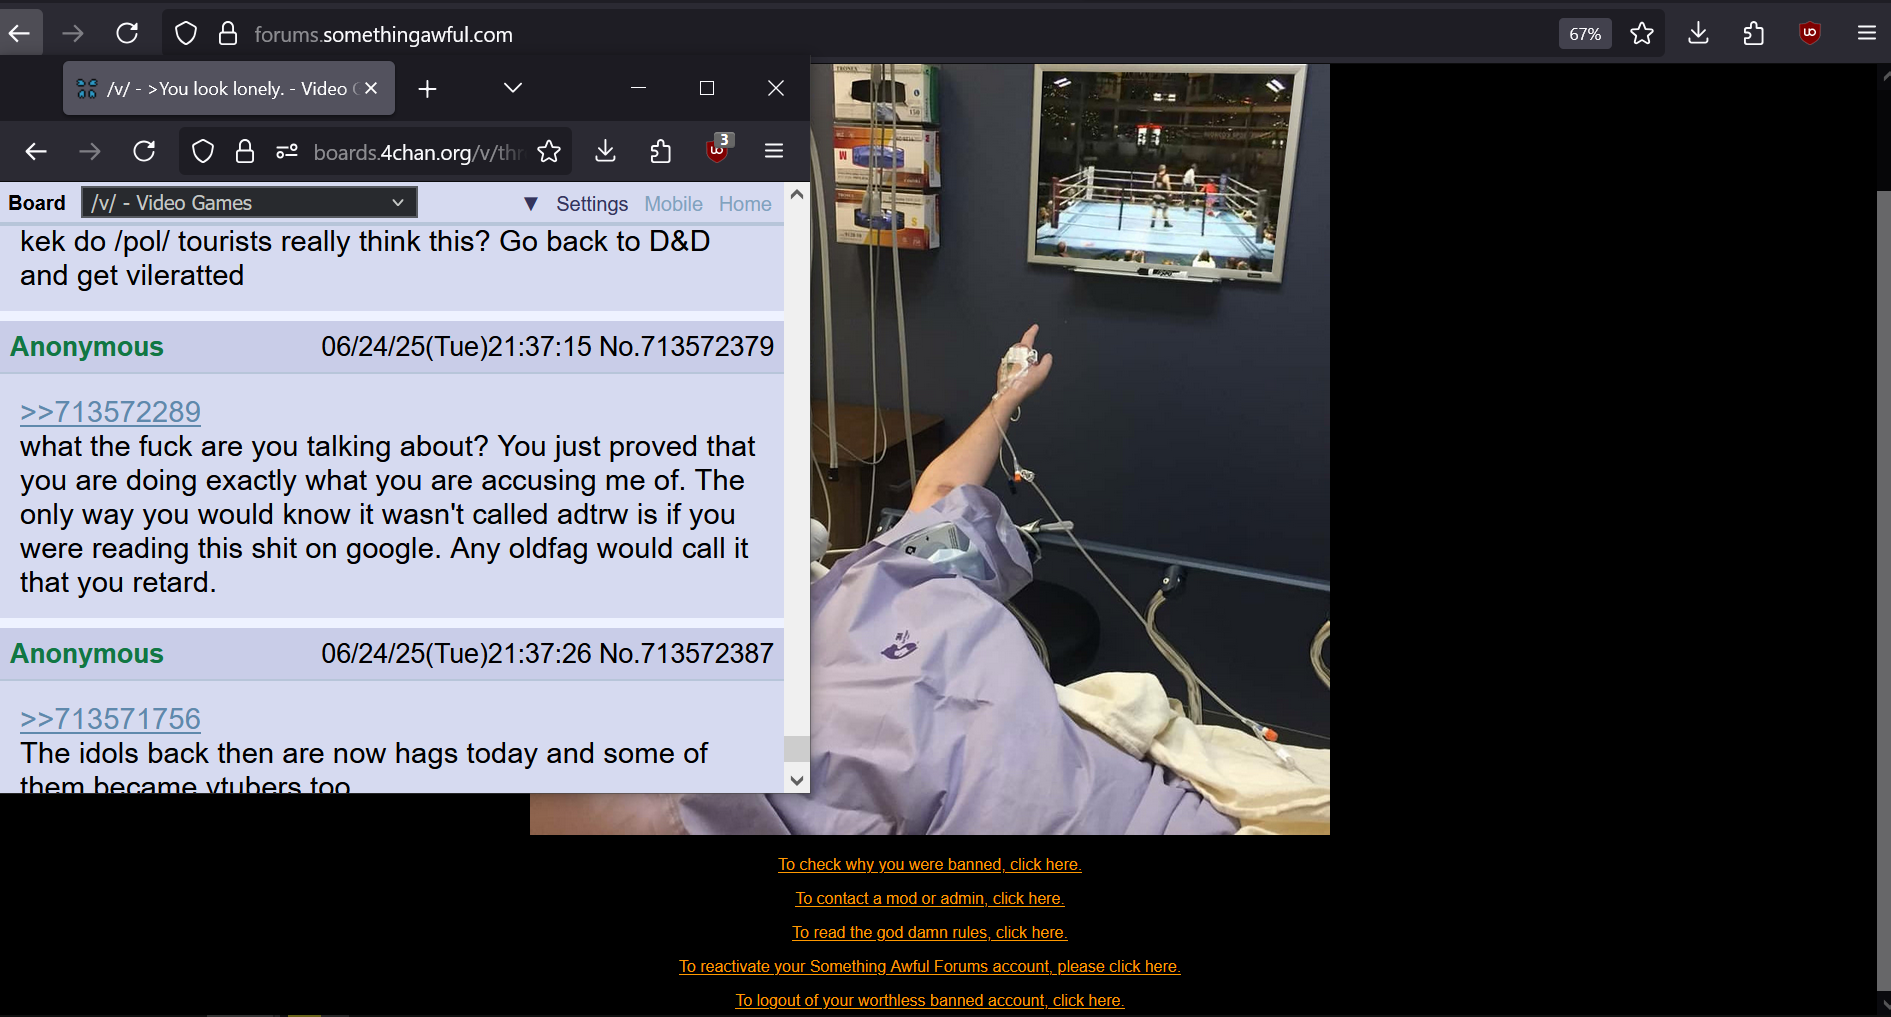
Task: Open 4chan Settings link
Action: (x=592, y=204)
